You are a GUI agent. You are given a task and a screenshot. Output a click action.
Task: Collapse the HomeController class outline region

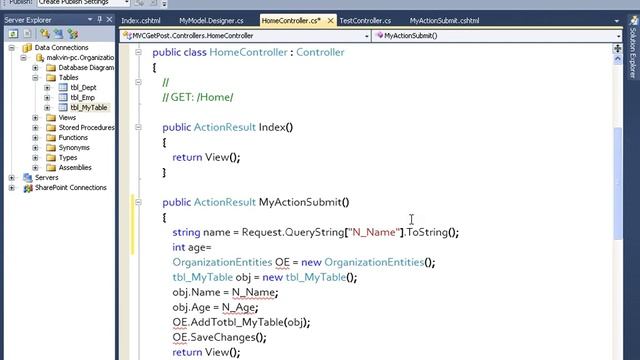[x=138, y=52]
